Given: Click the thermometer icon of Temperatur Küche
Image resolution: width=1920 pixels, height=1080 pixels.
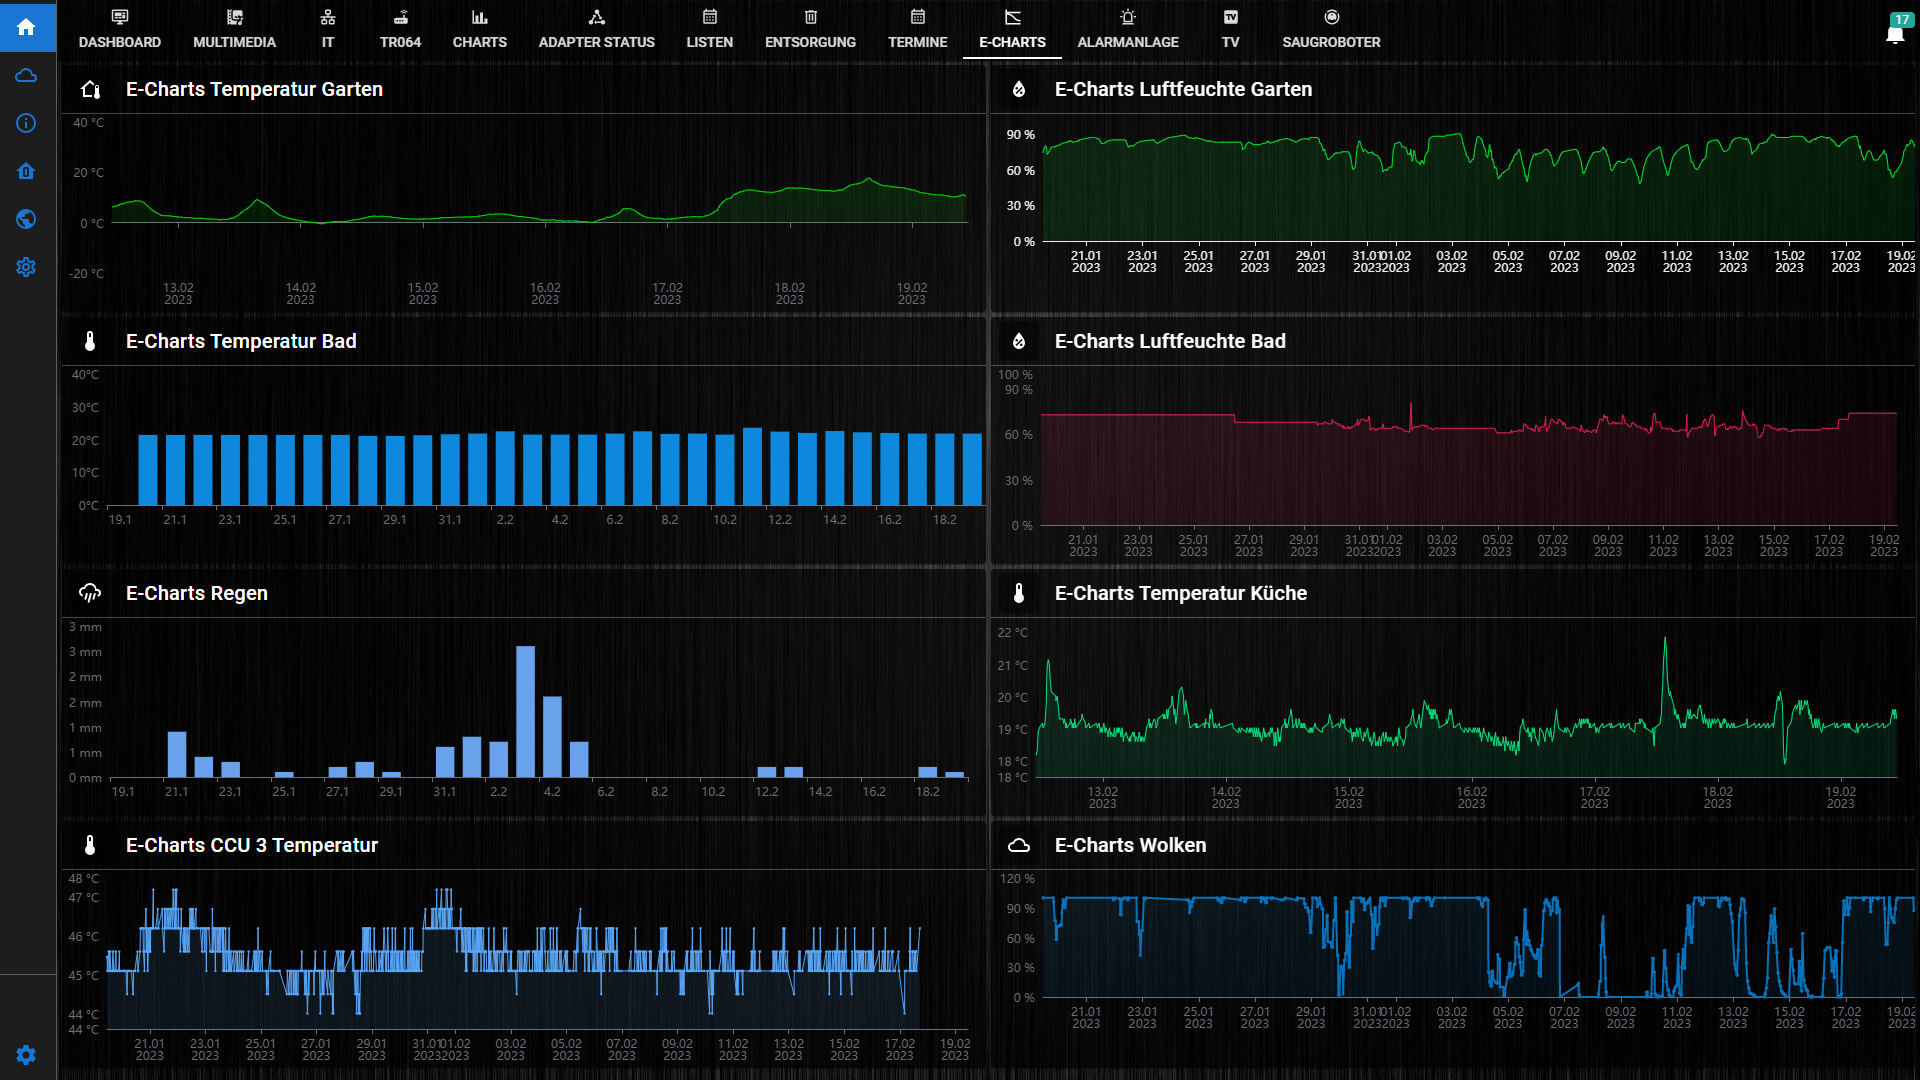Looking at the screenshot, I should coord(1019,593).
